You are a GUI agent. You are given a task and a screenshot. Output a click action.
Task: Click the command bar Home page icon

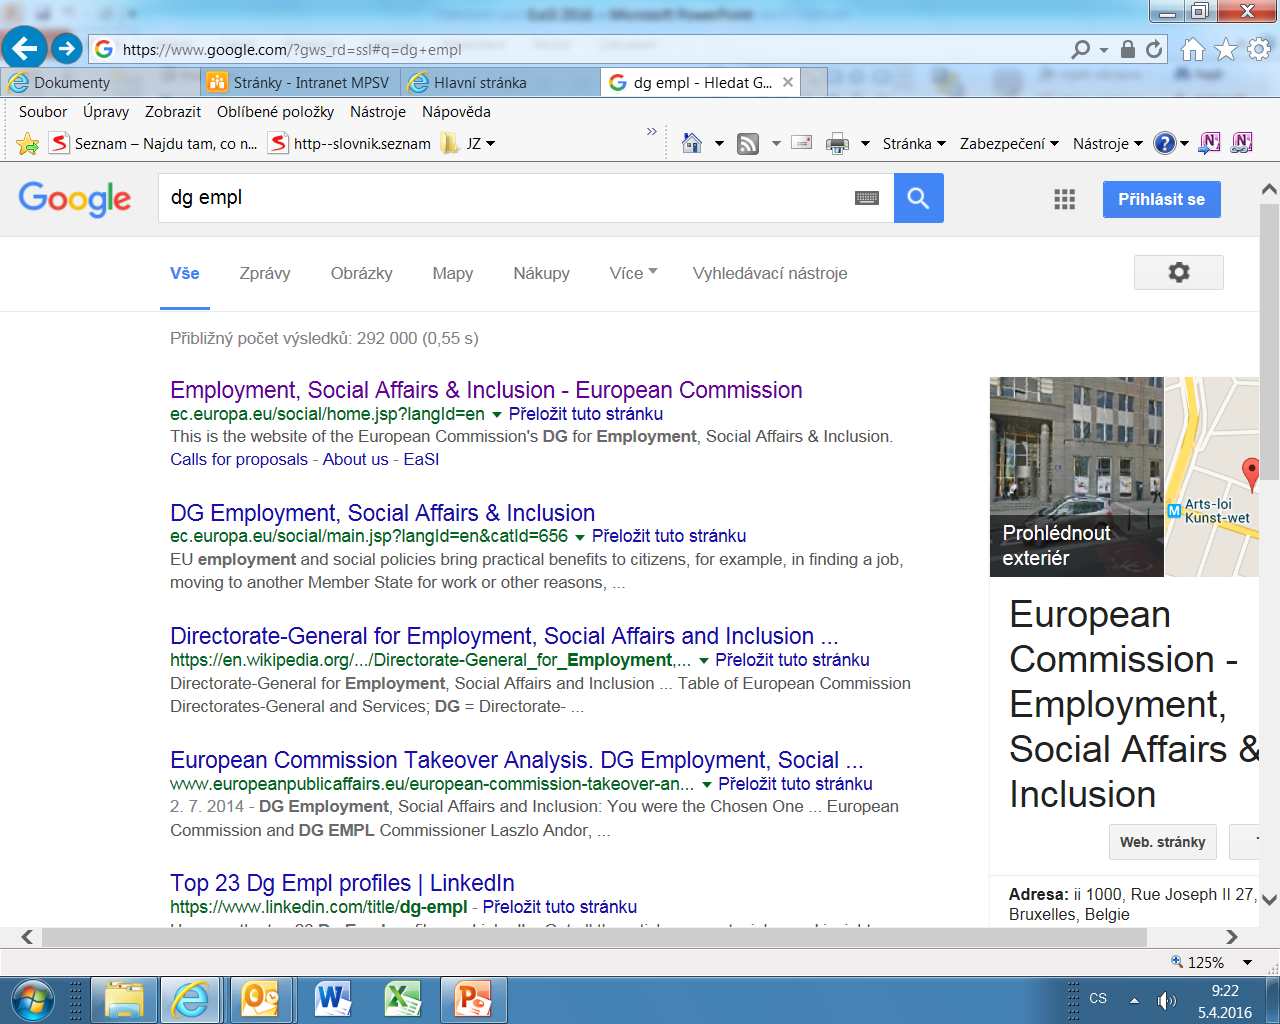point(692,143)
